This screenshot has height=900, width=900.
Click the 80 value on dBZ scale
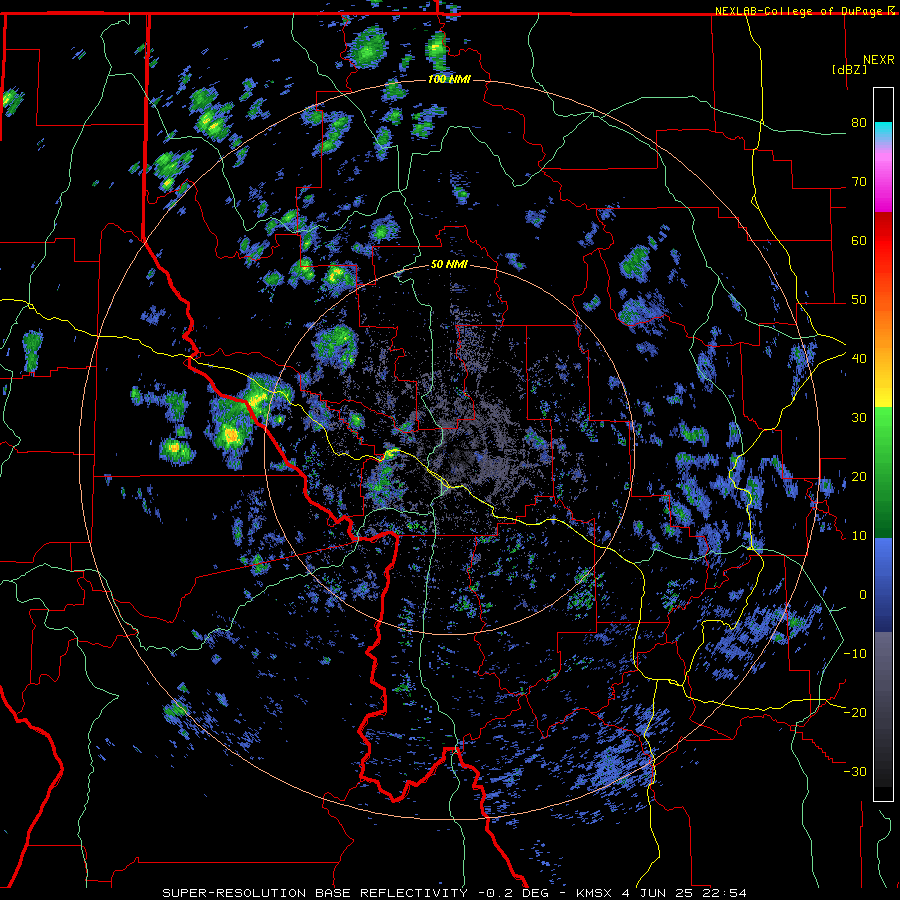(859, 123)
